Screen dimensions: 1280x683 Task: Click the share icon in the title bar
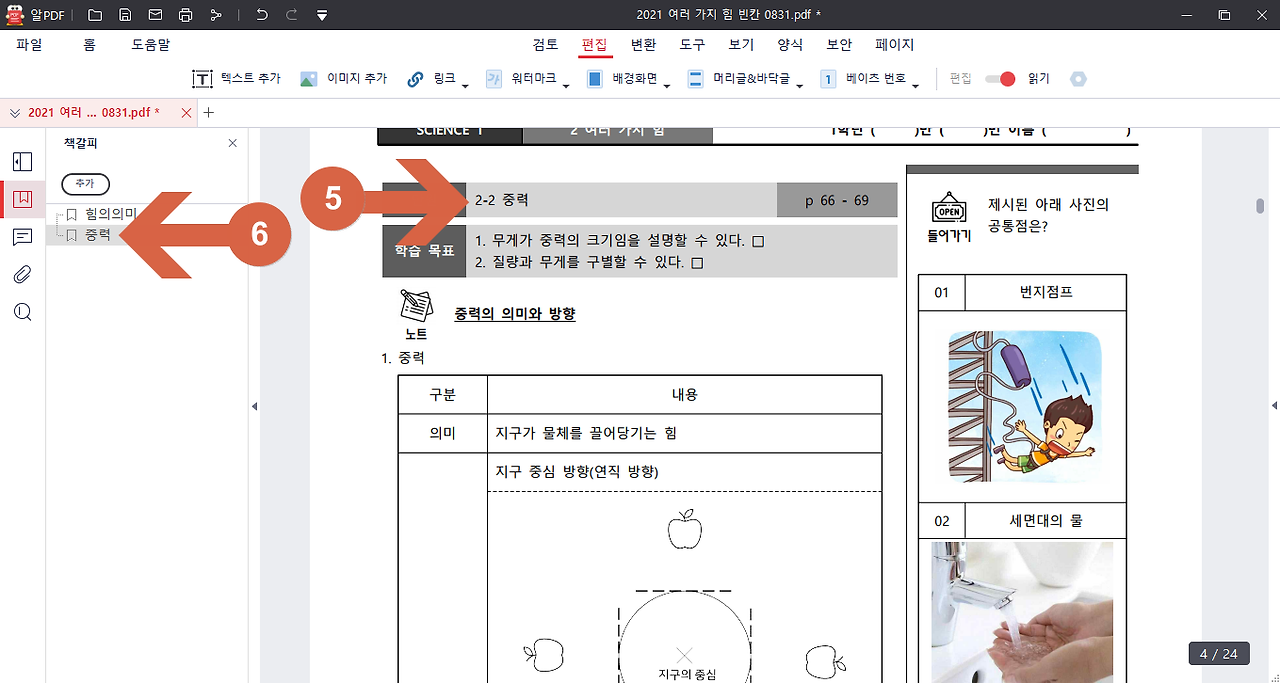click(214, 14)
